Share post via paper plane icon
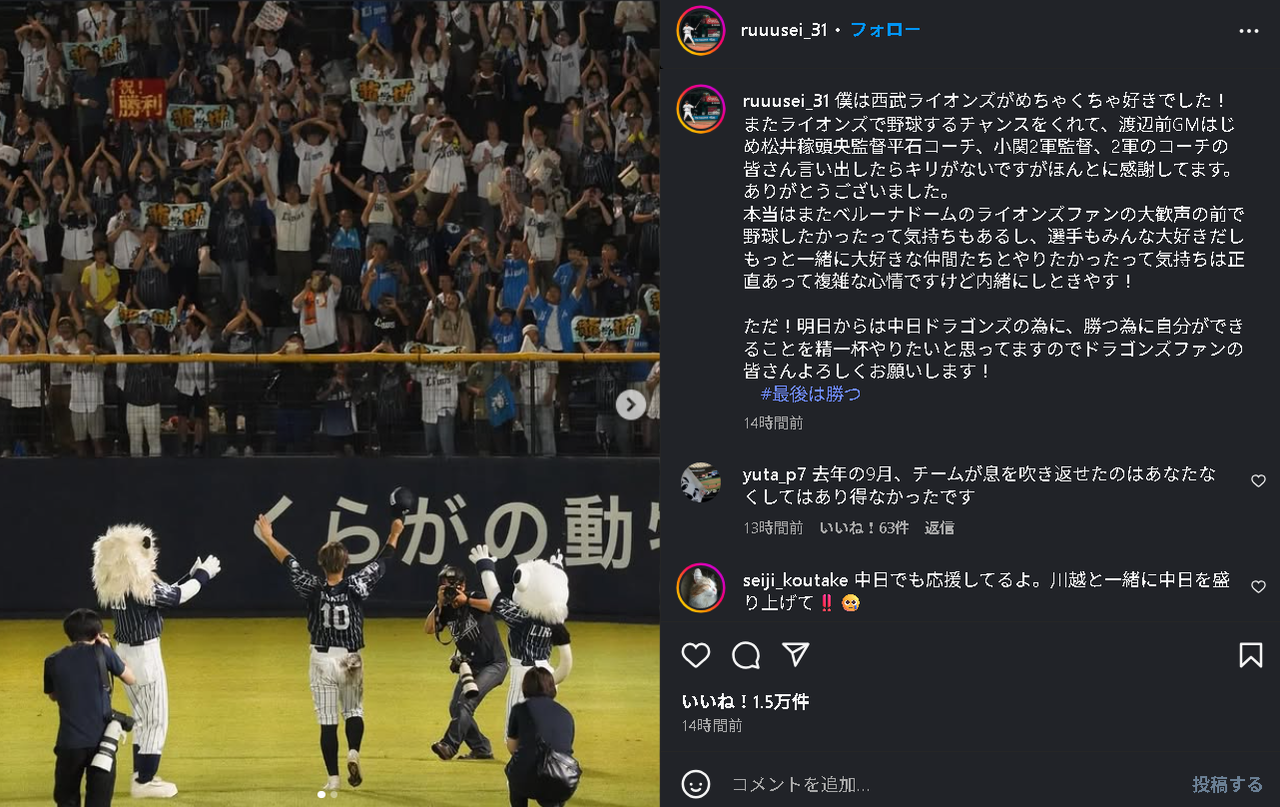Viewport: 1280px width, 807px height. 795,654
